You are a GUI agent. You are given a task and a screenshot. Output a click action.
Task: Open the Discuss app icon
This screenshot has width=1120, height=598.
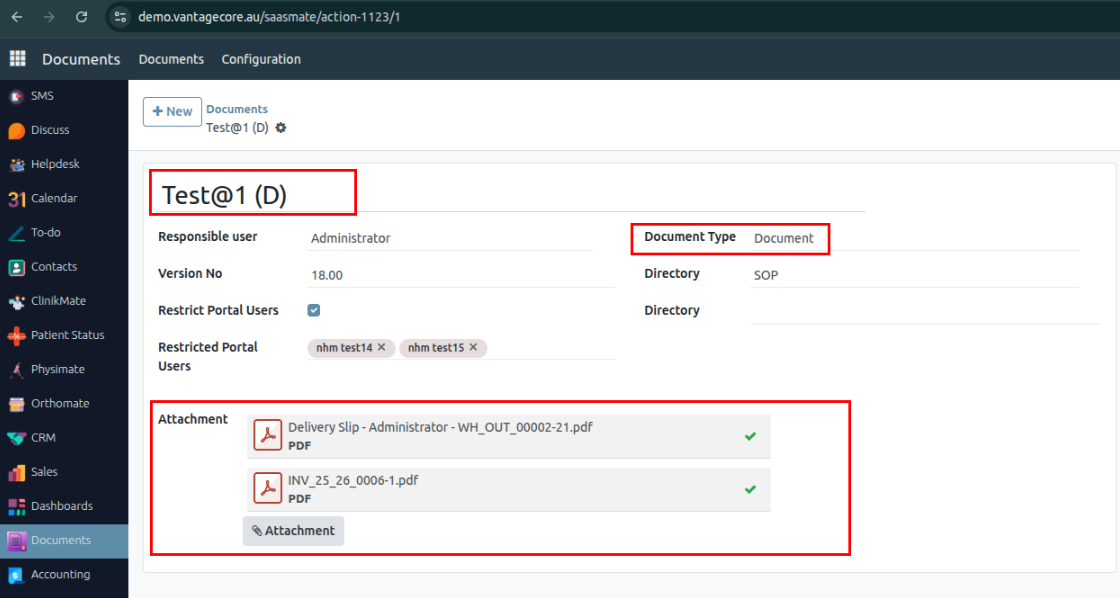click(17, 131)
